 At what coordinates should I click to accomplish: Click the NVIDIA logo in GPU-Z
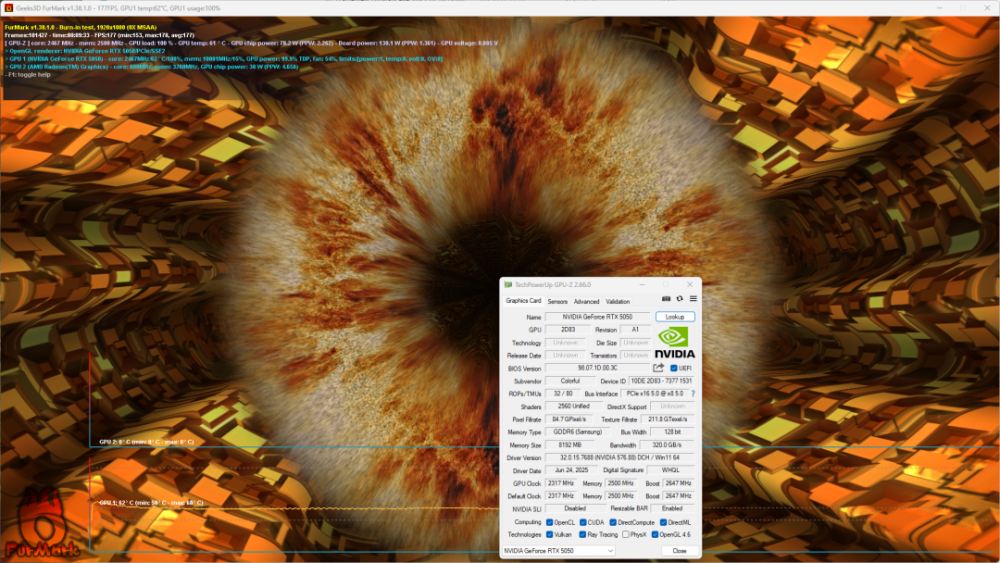point(675,342)
